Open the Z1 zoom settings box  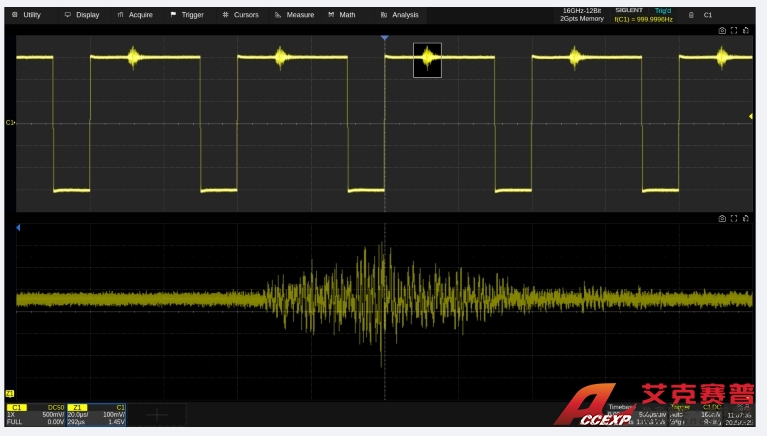97,415
